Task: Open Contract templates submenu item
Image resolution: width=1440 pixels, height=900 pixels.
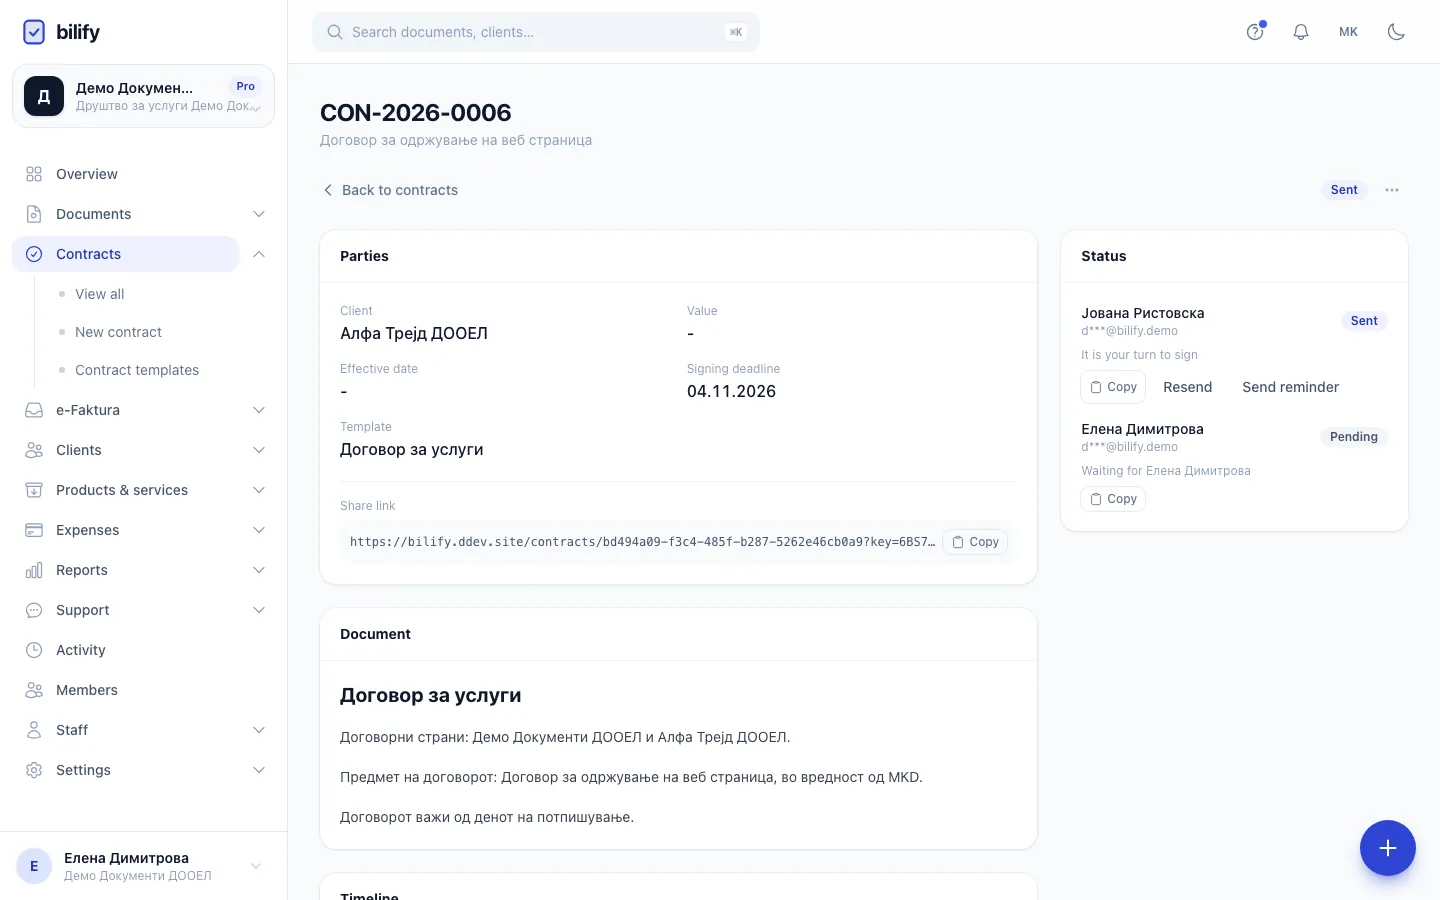Action: 137,370
